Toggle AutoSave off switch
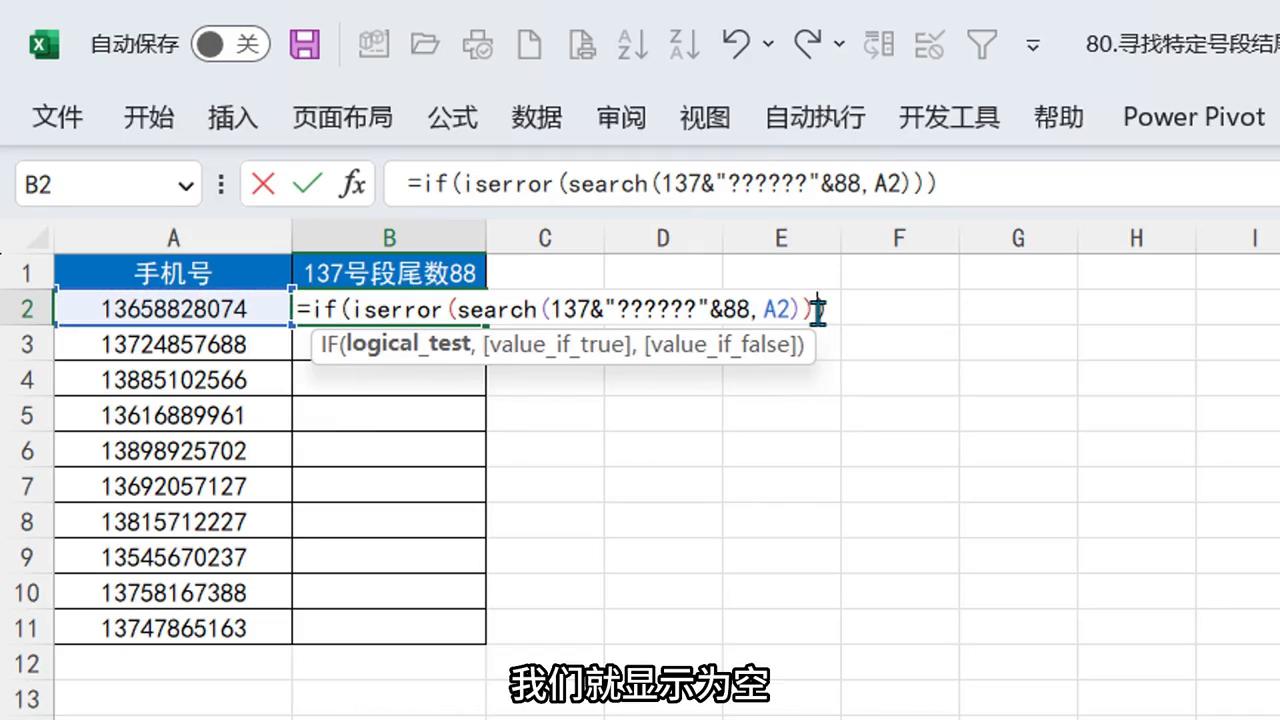Viewport: 1280px width, 720px height. (x=230, y=45)
